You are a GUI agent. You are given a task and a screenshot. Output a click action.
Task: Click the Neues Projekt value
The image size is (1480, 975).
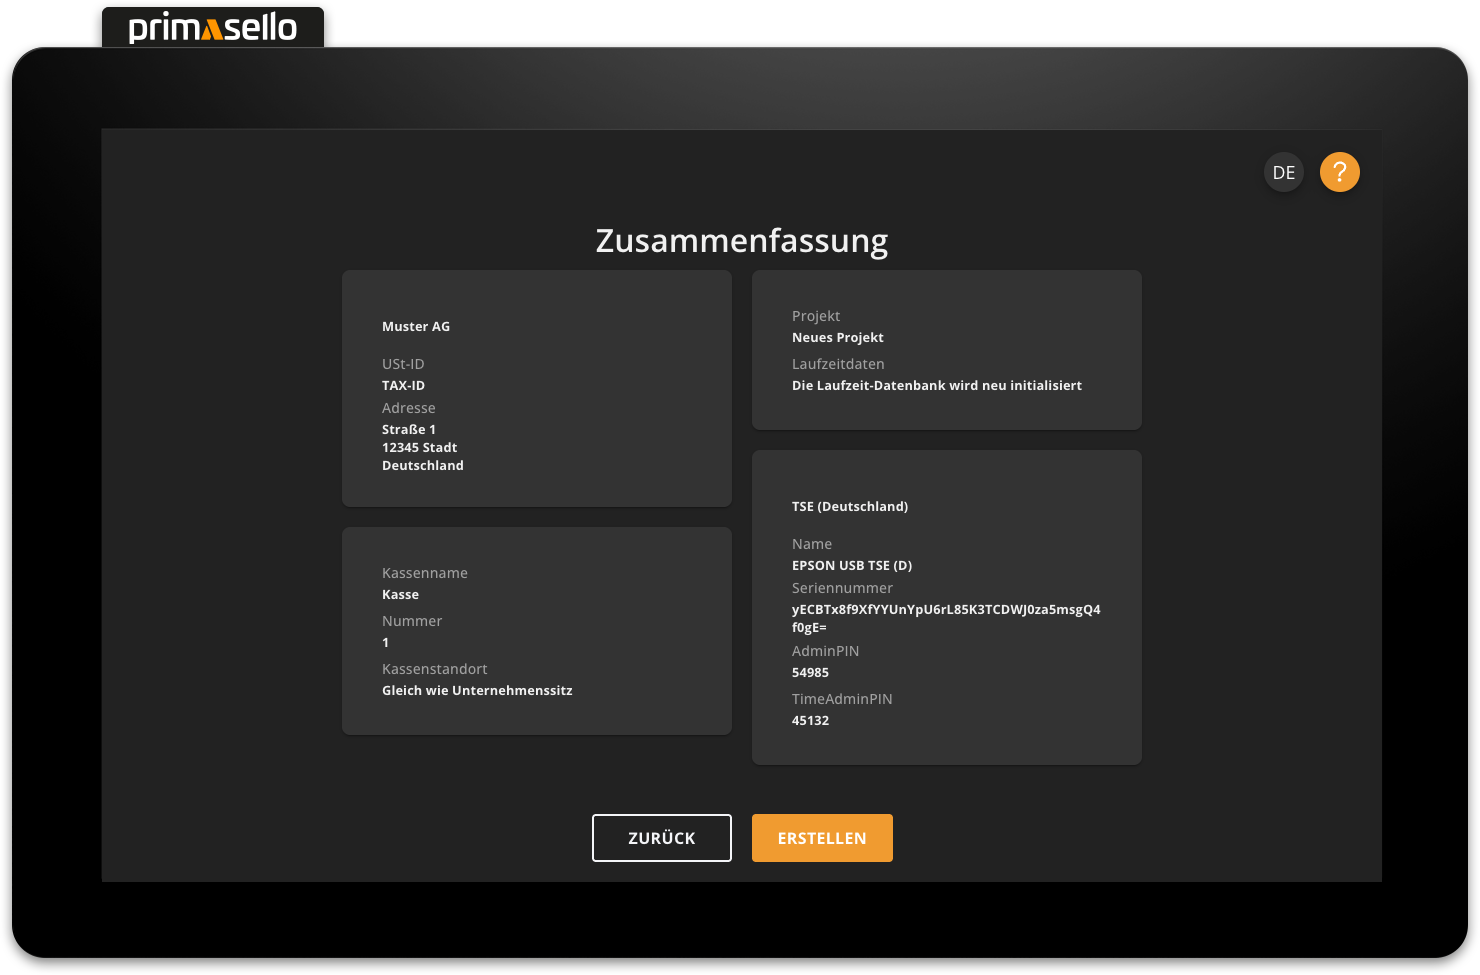tap(837, 338)
